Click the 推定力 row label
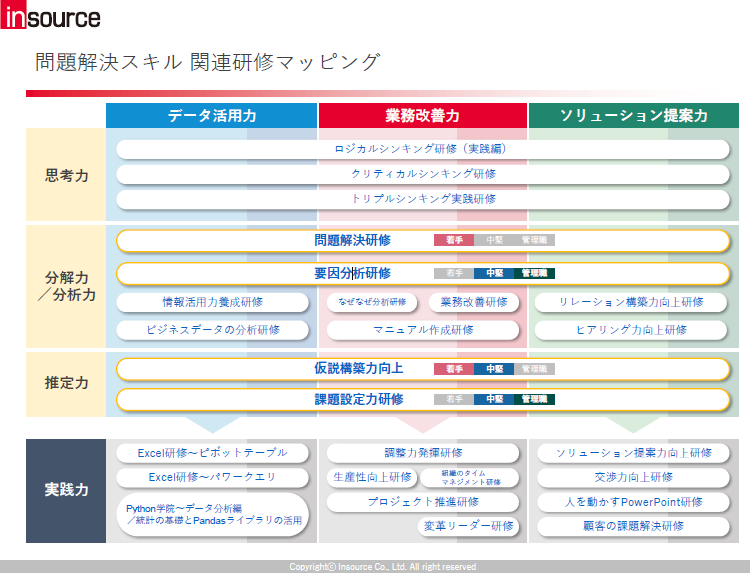Viewport: 750px width, 573px height. [x=66, y=383]
